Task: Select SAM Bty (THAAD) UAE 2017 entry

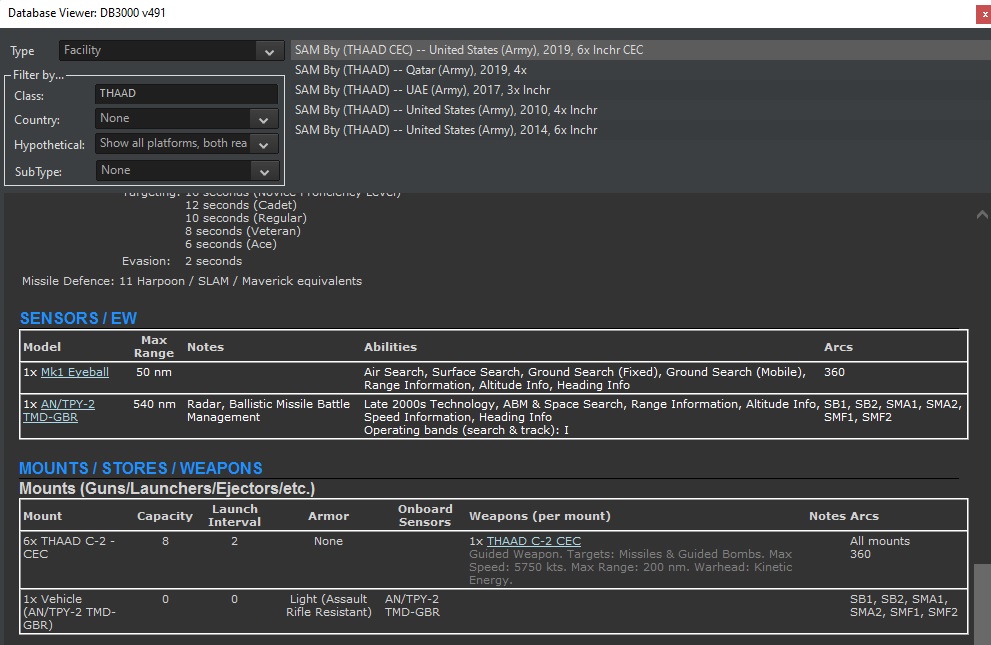Action: [422, 90]
